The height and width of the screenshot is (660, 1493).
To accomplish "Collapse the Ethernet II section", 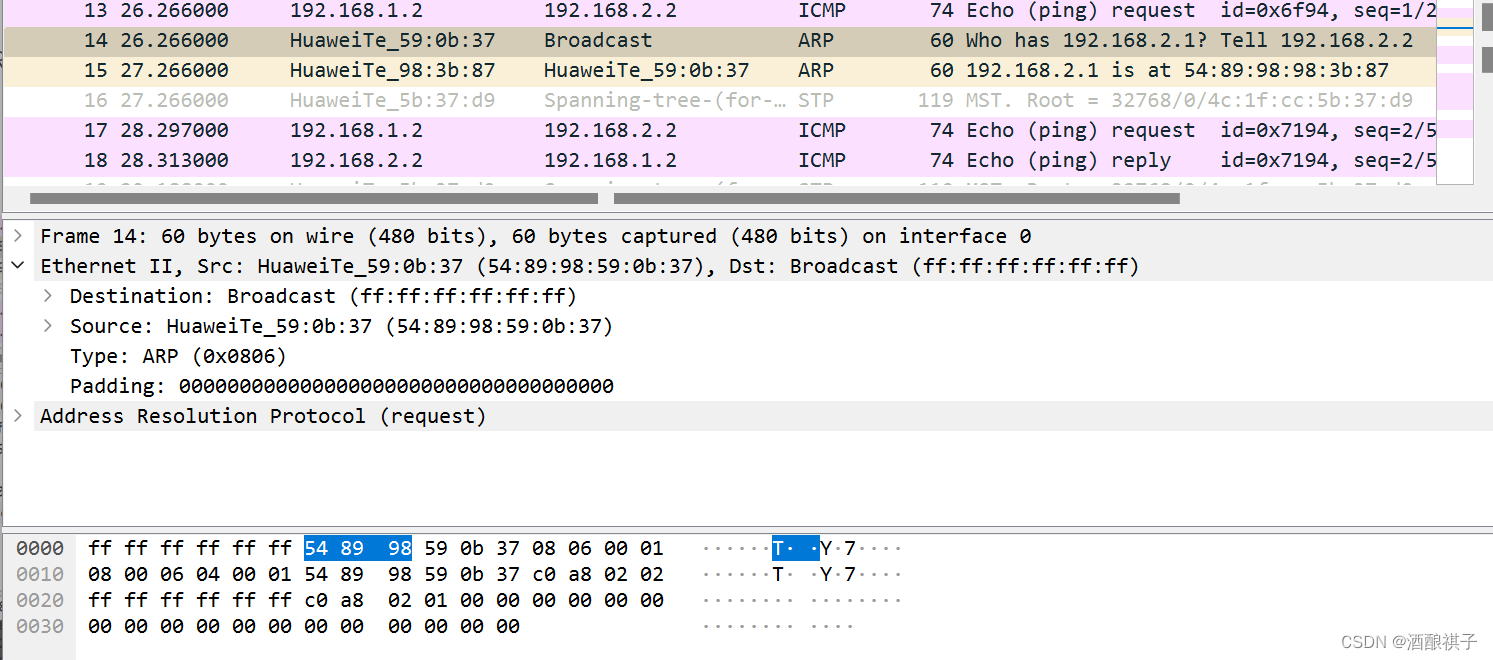I will (19, 266).
